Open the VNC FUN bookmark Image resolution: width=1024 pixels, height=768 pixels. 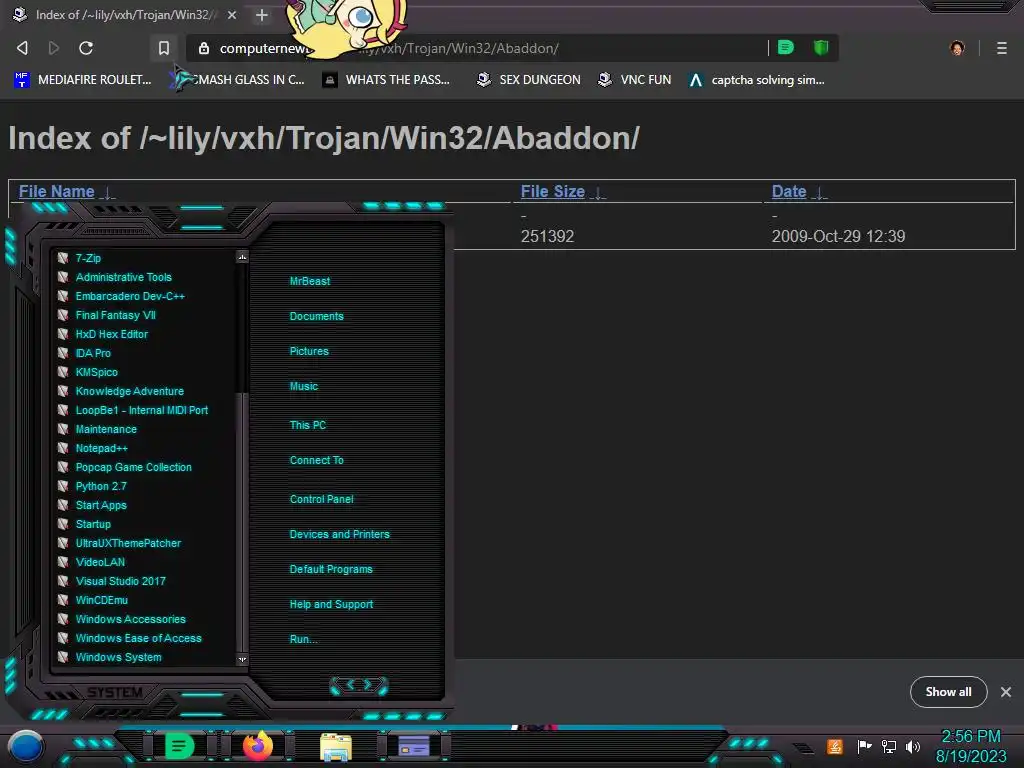coord(635,80)
